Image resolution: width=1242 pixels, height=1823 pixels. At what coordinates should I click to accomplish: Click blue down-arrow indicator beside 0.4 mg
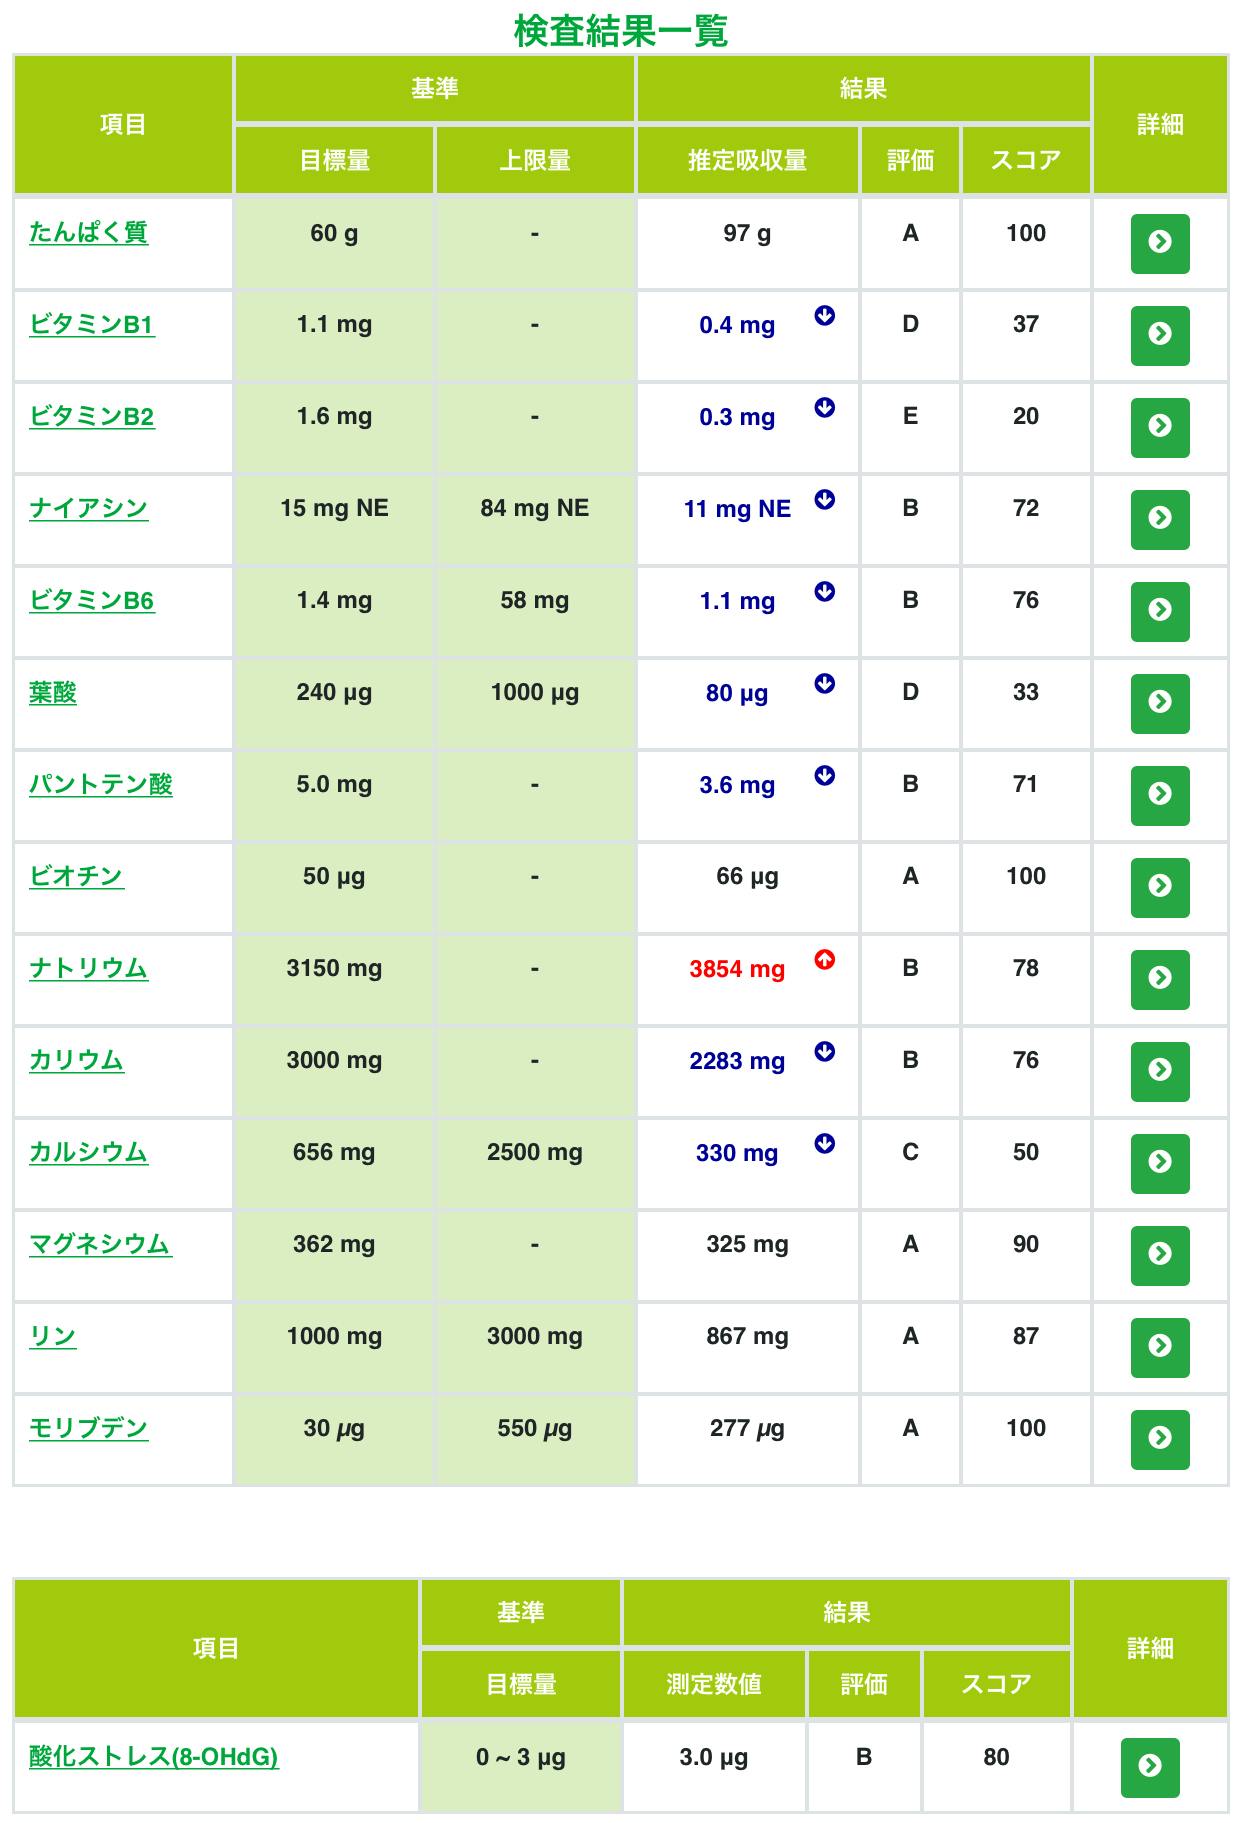pos(825,316)
